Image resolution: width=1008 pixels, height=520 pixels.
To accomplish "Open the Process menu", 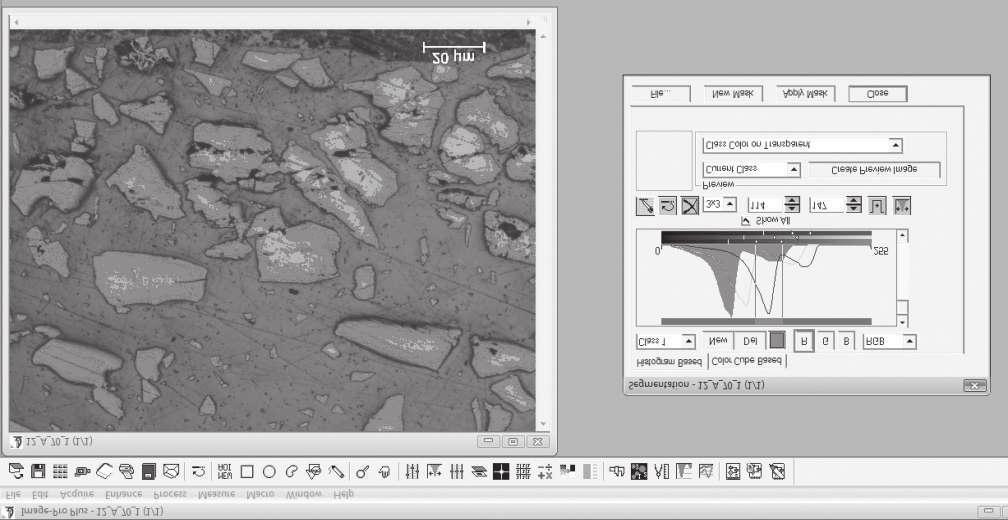I will [170, 495].
